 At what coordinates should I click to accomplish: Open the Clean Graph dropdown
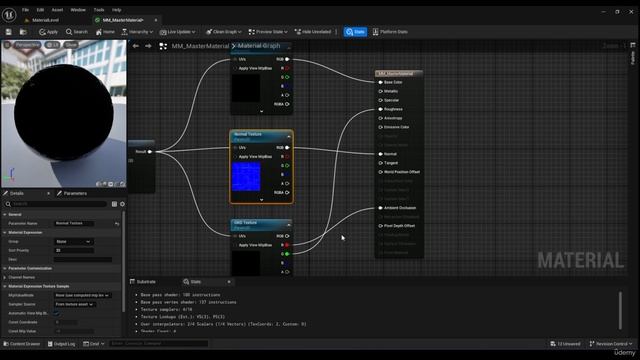point(224,32)
